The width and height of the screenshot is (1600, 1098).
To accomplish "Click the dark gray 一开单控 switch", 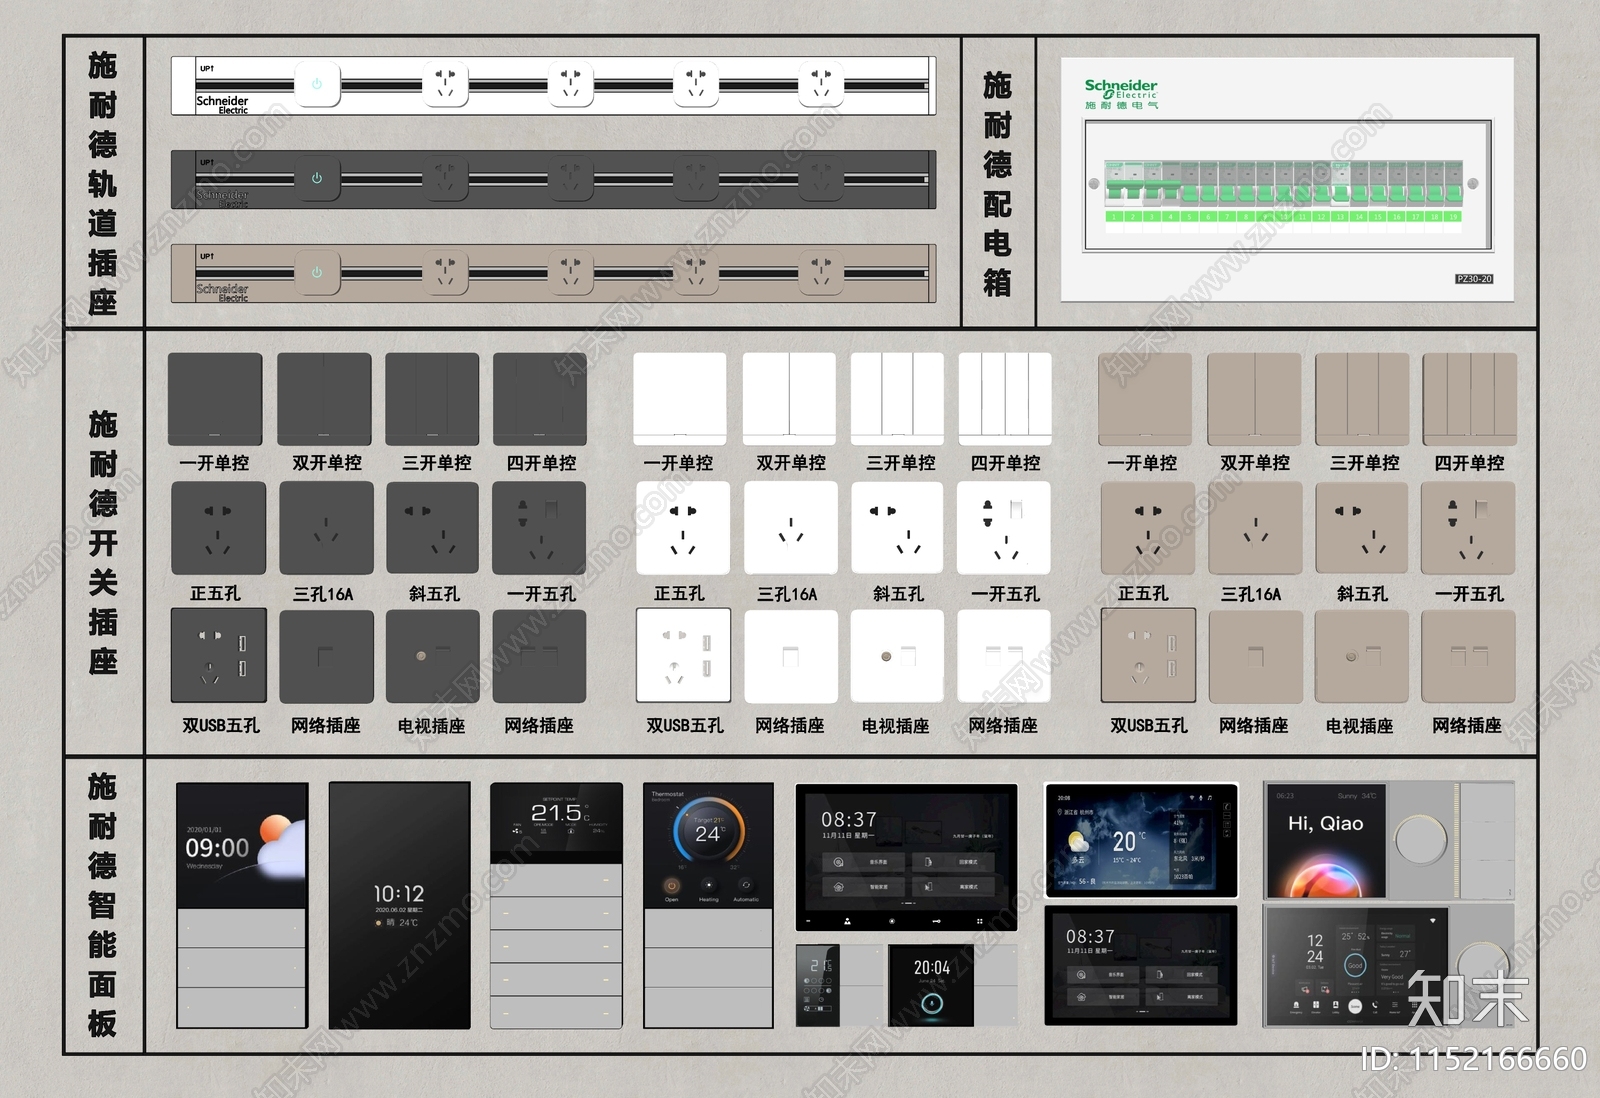I will click(x=215, y=399).
